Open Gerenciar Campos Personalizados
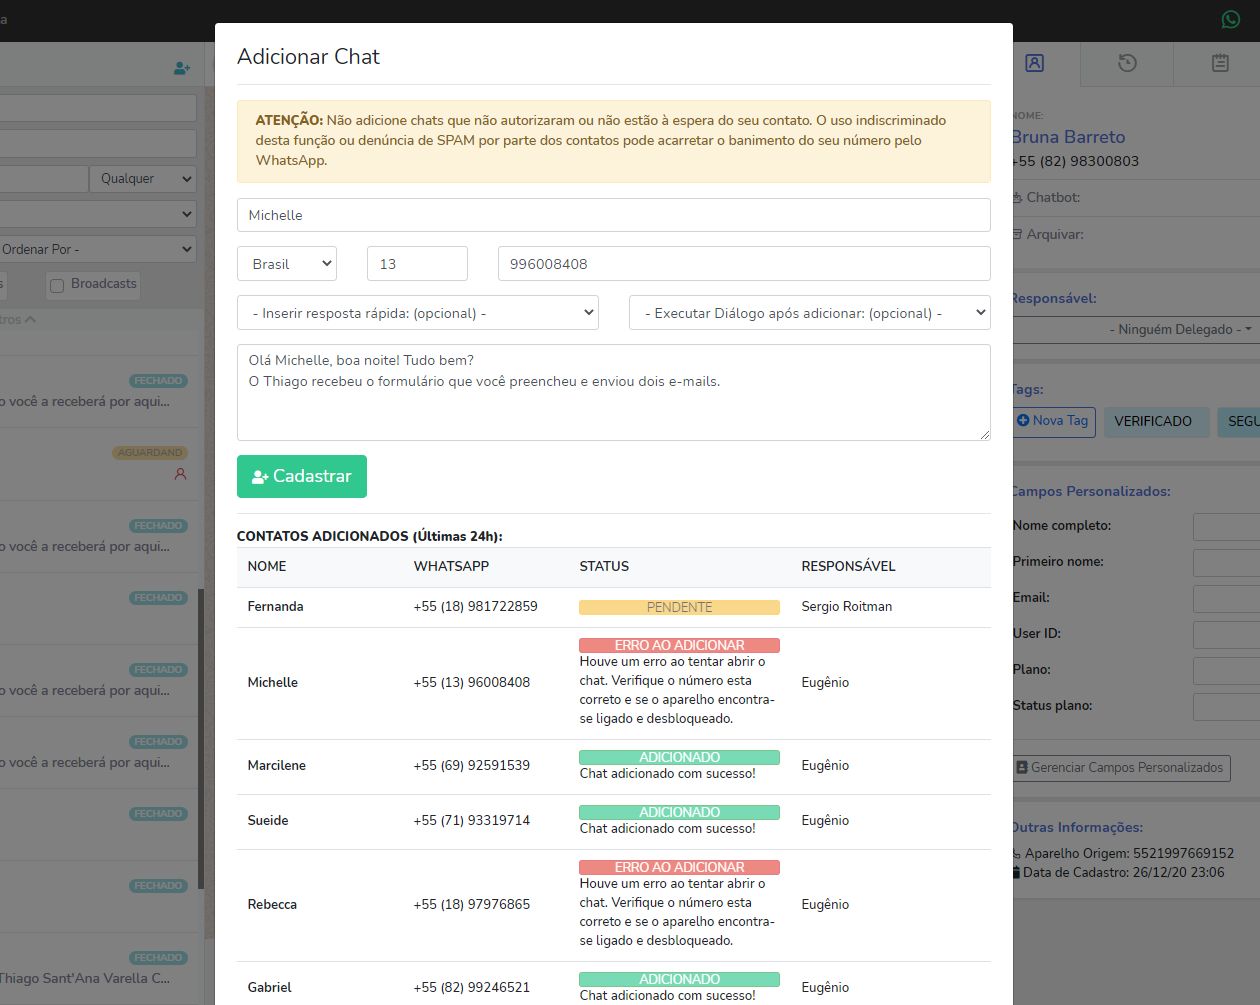 coord(1120,768)
